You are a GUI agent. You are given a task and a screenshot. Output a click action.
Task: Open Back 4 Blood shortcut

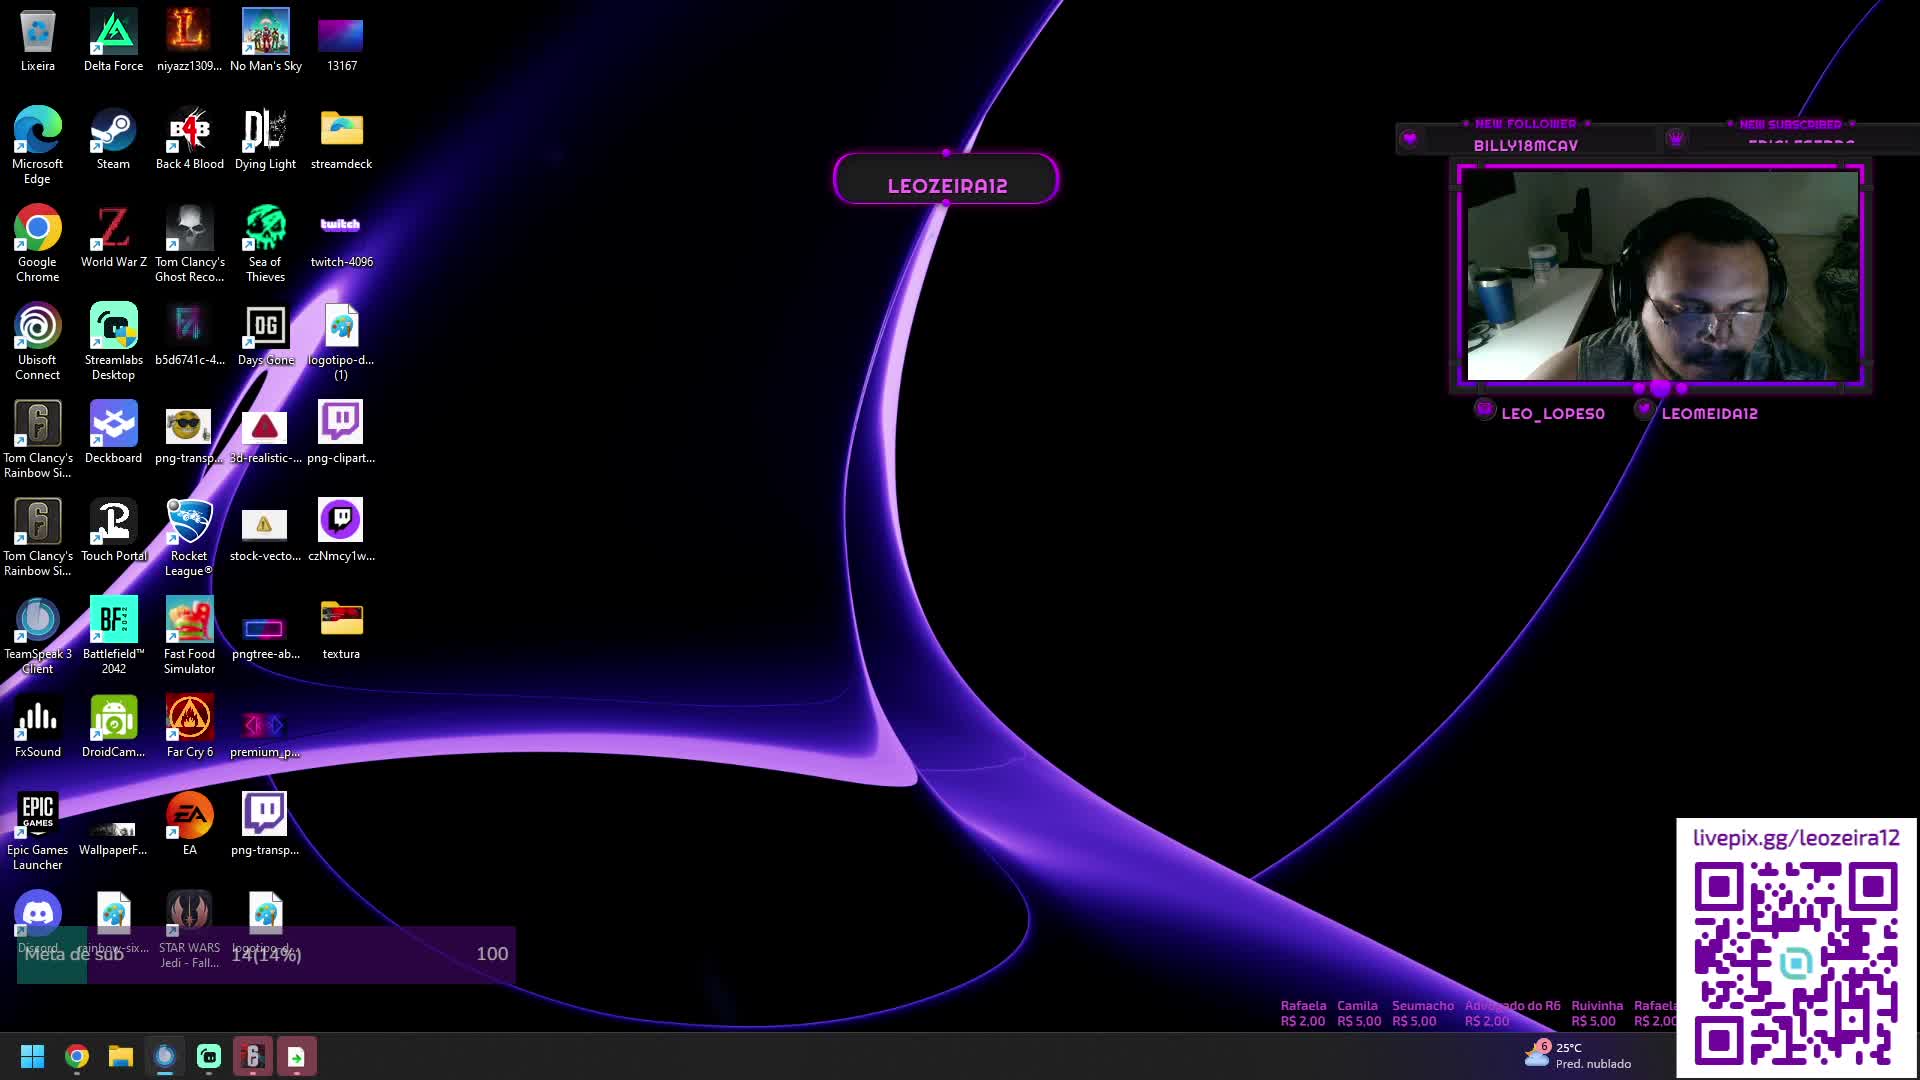point(189,139)
